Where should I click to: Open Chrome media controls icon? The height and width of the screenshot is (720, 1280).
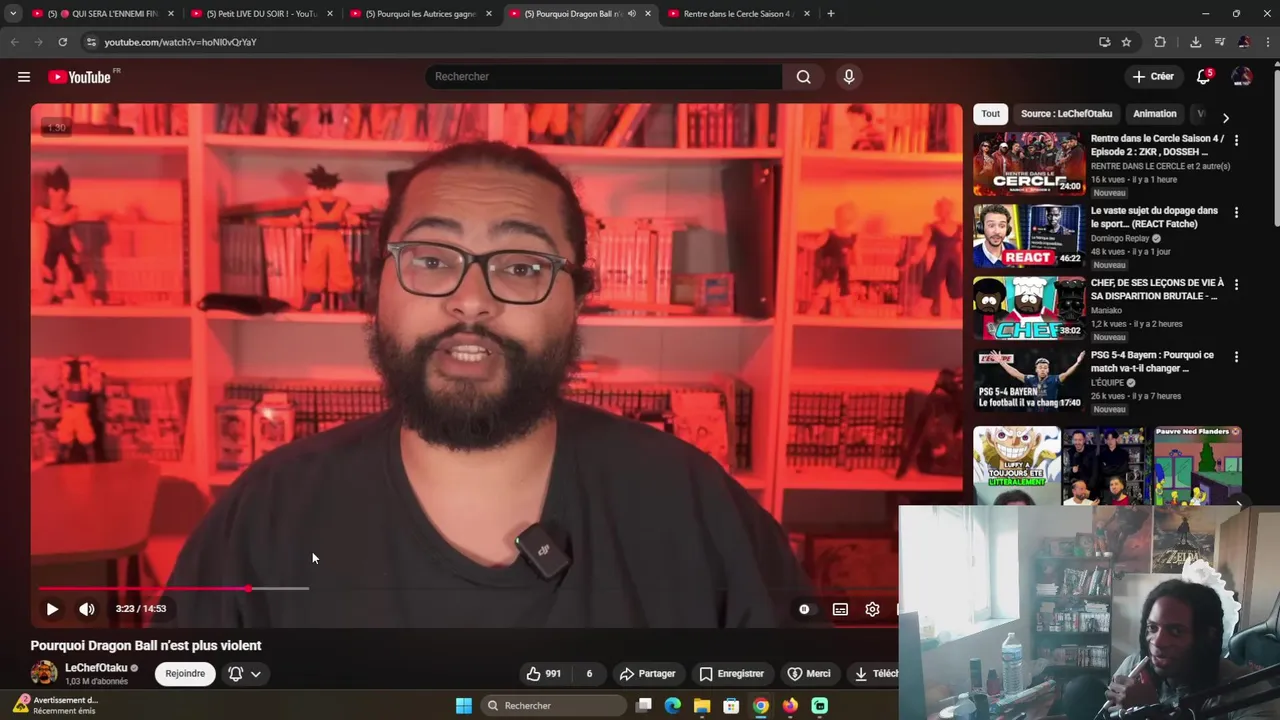(1220, 42)
